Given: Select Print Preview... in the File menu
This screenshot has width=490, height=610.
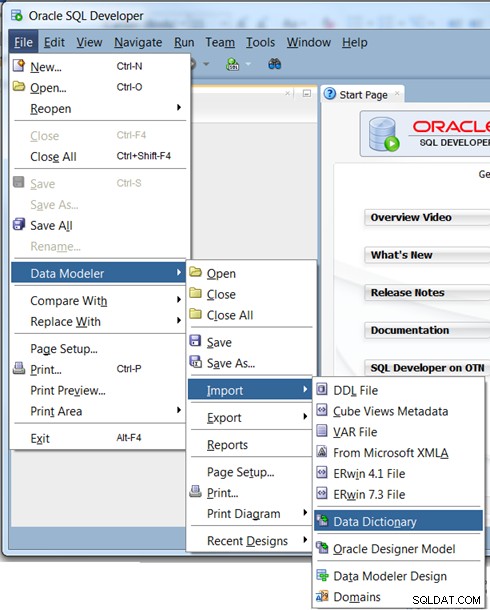Looking at the screenshot, I should (x=100, y=390).
